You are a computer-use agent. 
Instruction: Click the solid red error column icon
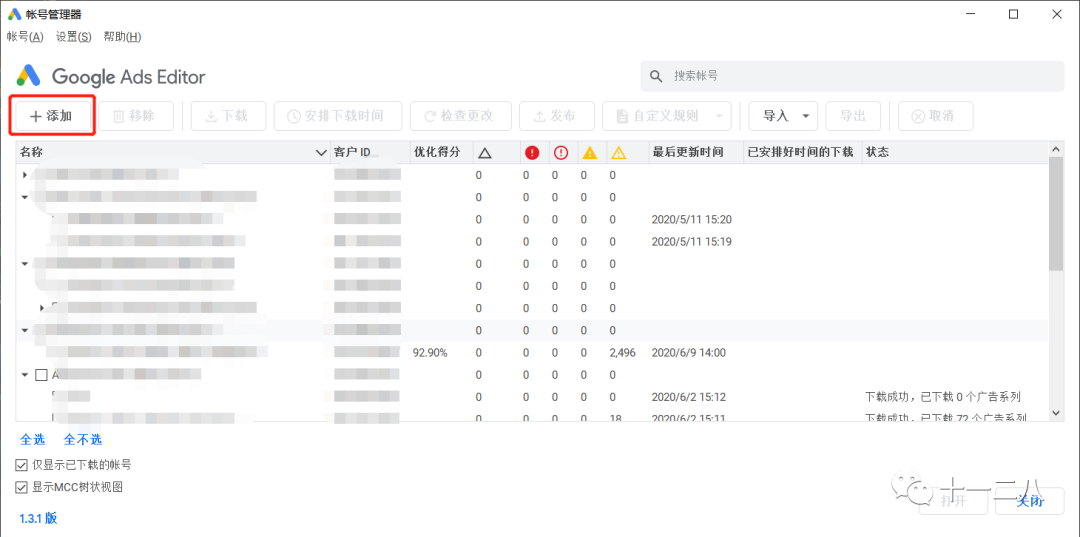tap(532, 153)
